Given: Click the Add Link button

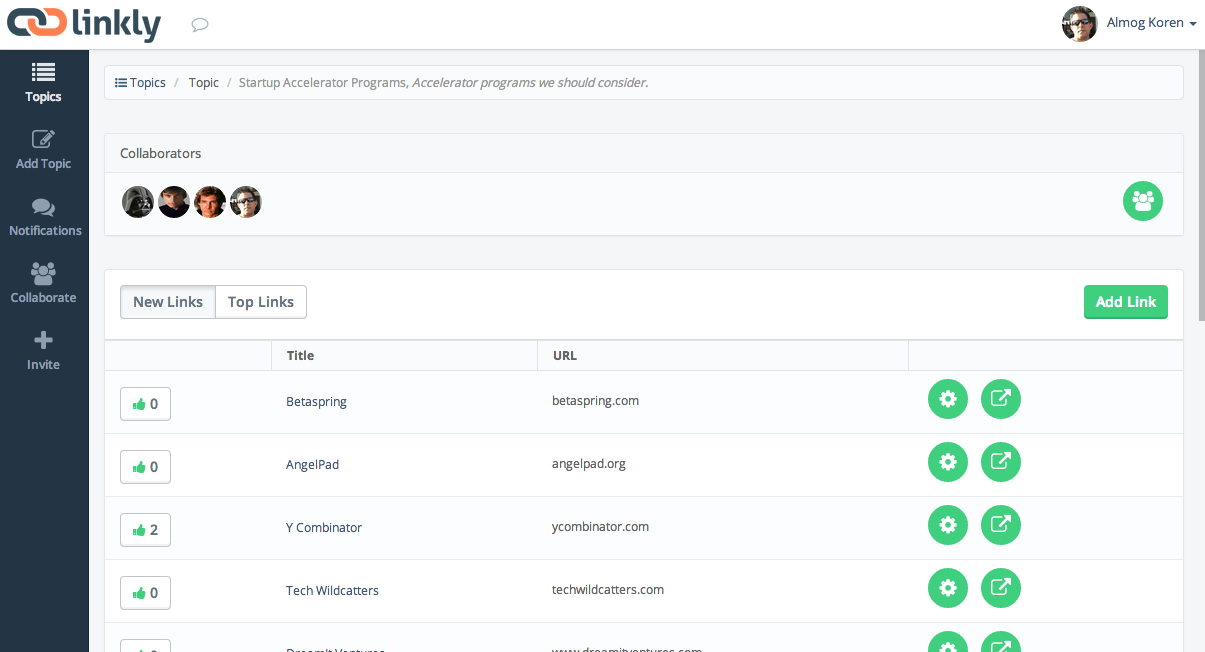Looking at the screenshot, I should coord(1126,302).
